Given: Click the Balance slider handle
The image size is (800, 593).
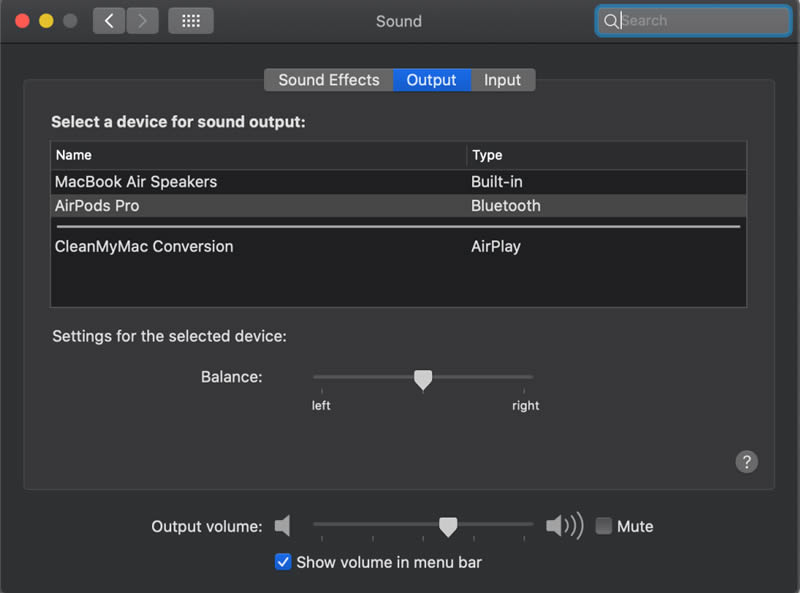Looking at the screenshot, I should tap(423, 380).
